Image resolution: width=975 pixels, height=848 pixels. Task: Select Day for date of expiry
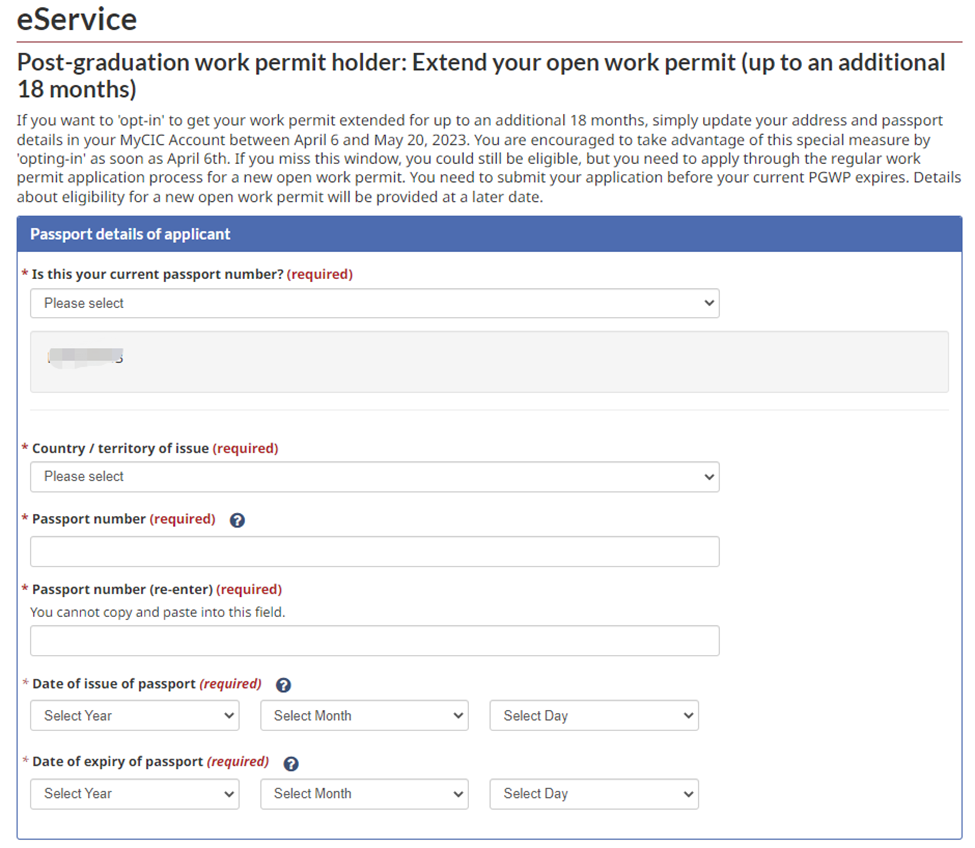(594, 794)
